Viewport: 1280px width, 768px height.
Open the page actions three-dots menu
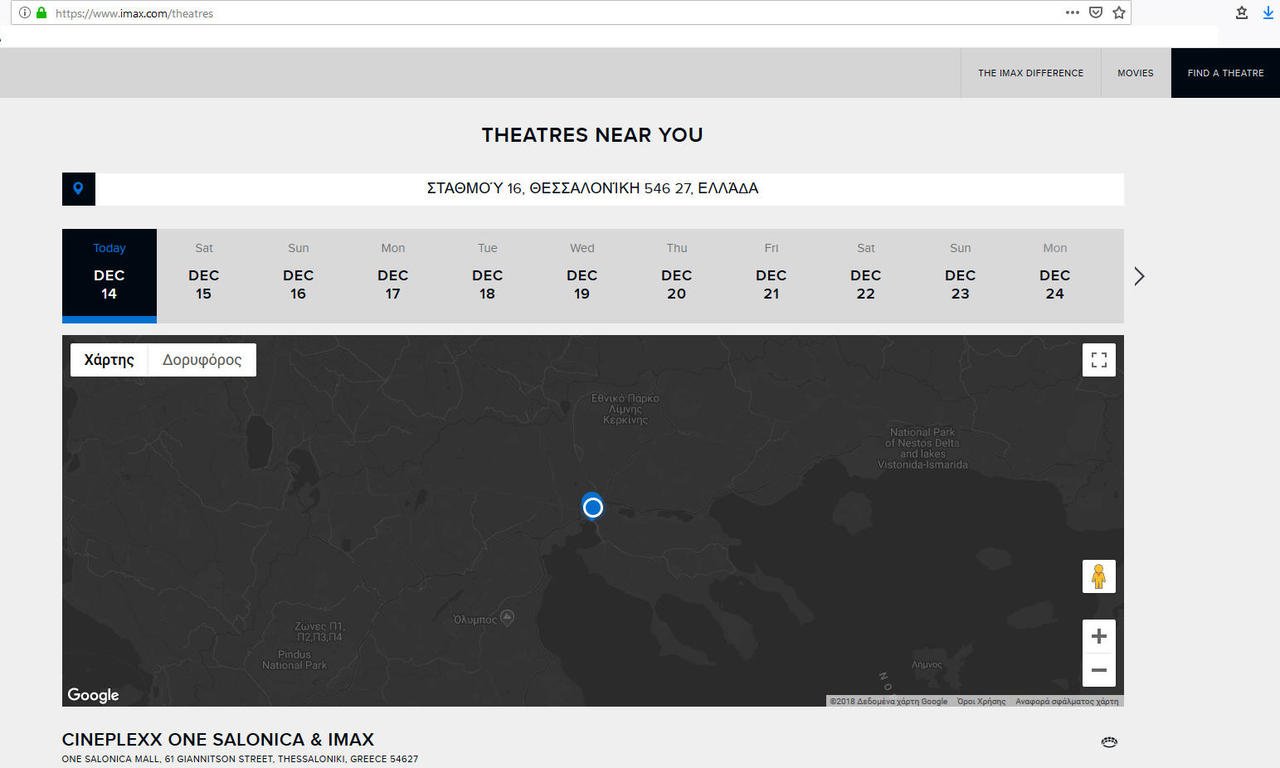1072,13
